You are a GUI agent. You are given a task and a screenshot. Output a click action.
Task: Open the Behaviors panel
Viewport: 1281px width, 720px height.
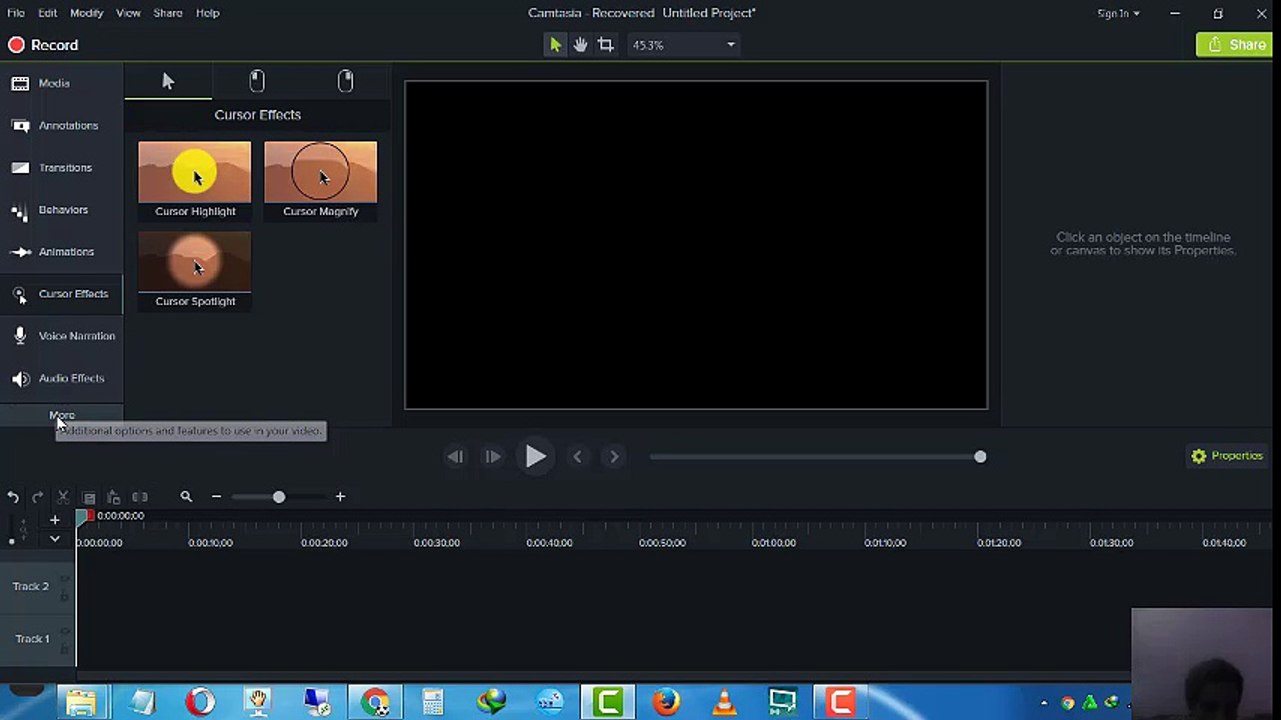pos(62,210)
